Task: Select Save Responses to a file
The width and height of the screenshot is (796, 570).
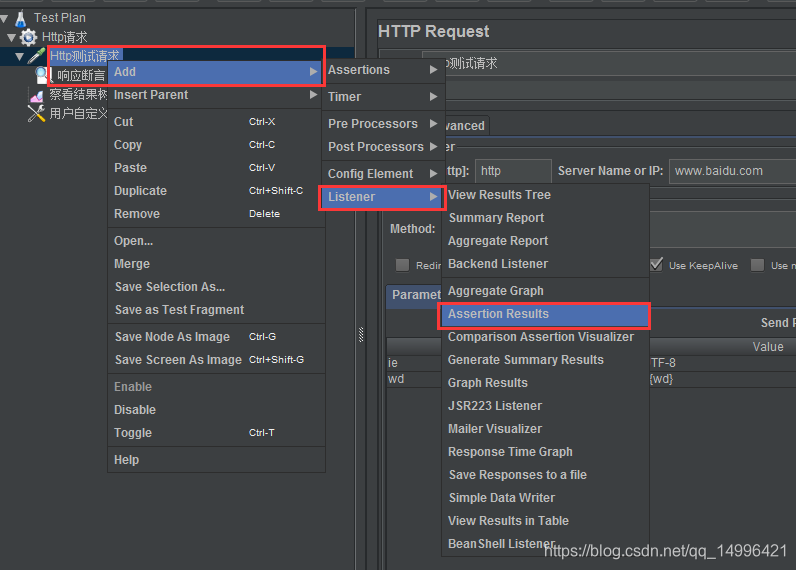Action: 546,475
